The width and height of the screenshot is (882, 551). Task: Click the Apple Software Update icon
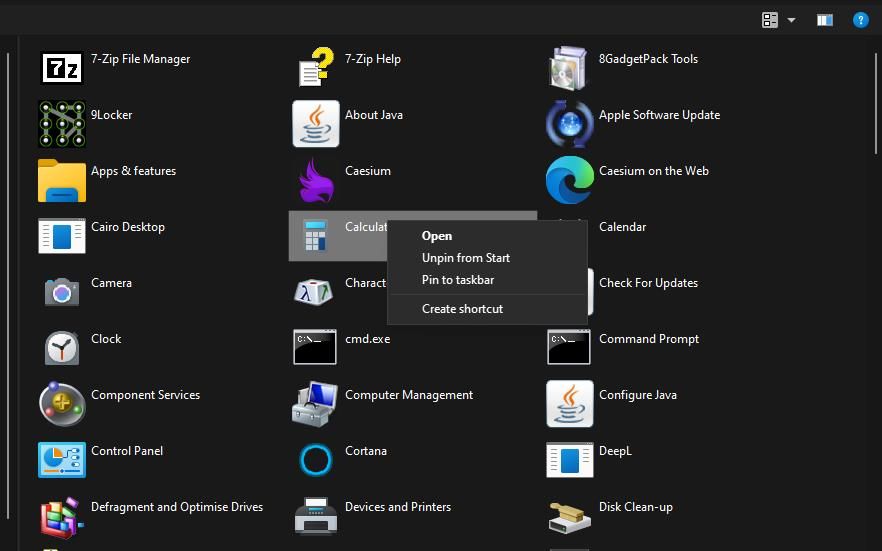[569, 123]
